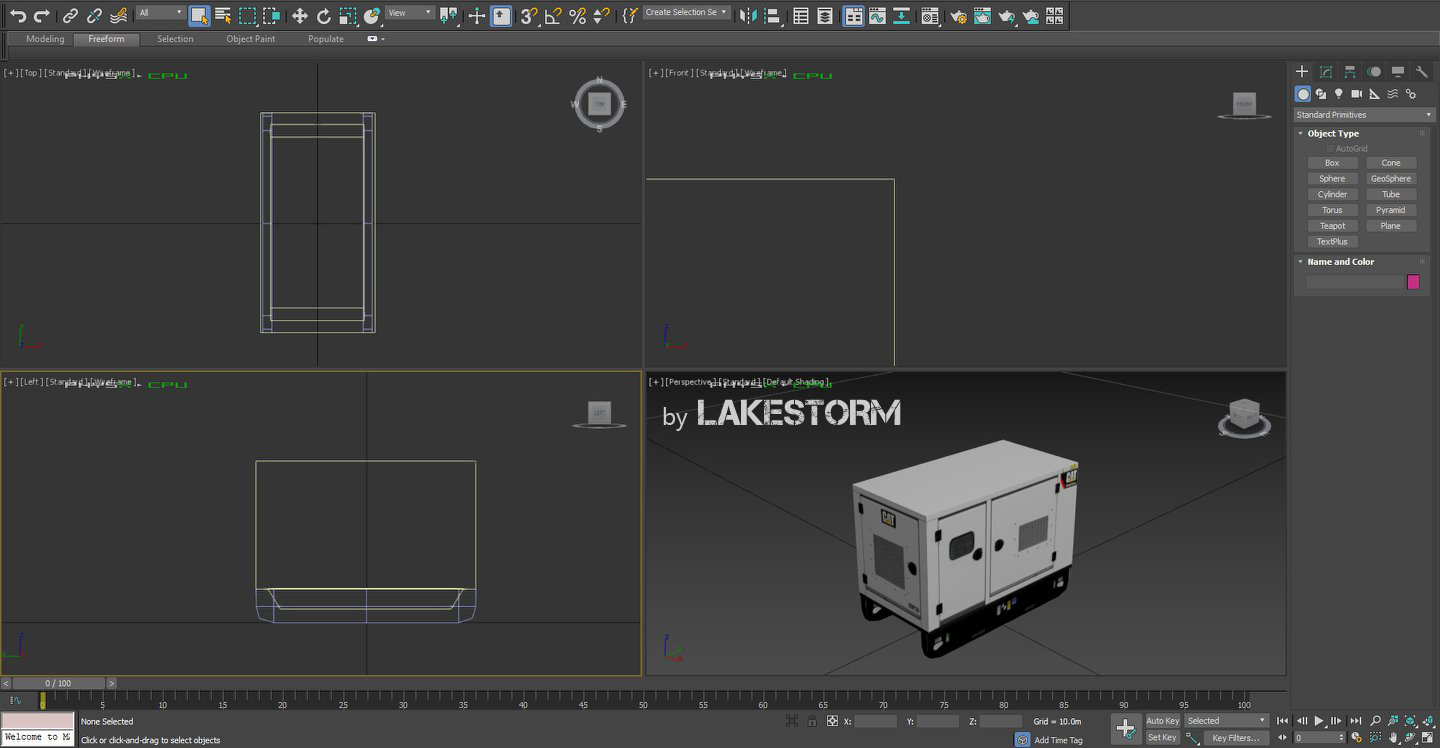1440x748 pixels.
Task: Toggle the Ribbon display button
Action: pyautogui.click(x=853, y=16)
